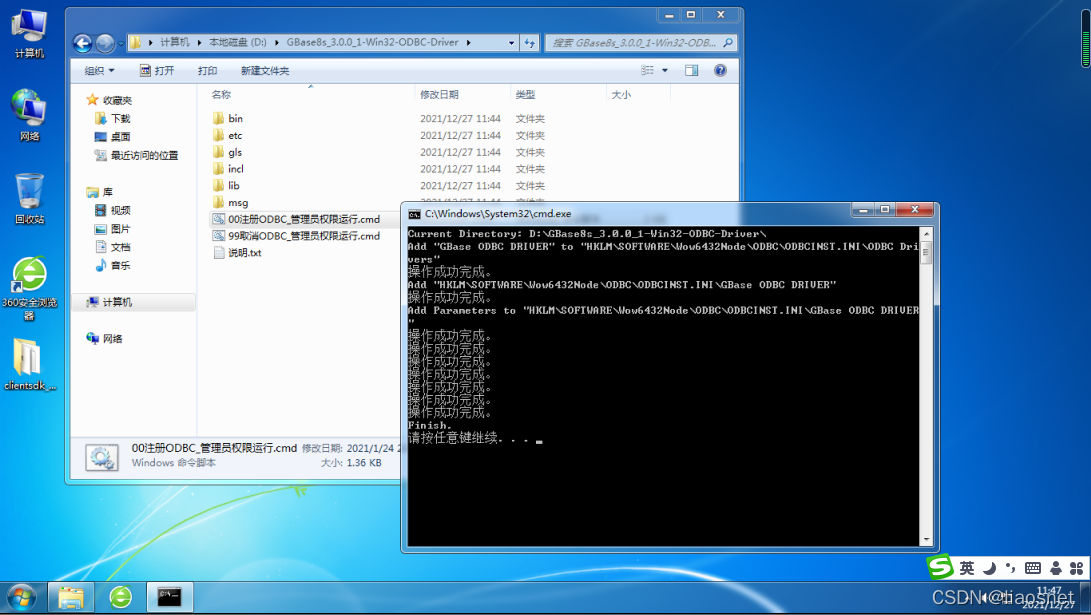Open the 回收站 recycle bin icon
The width and height of the screenshot is (1091, 615).
click(29, 198)
